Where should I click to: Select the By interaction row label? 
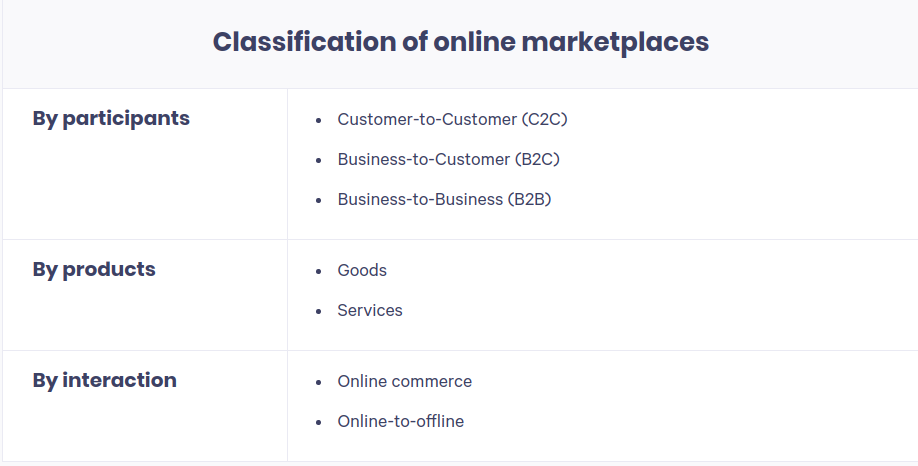pyautogui.click(x=105, y=380)
